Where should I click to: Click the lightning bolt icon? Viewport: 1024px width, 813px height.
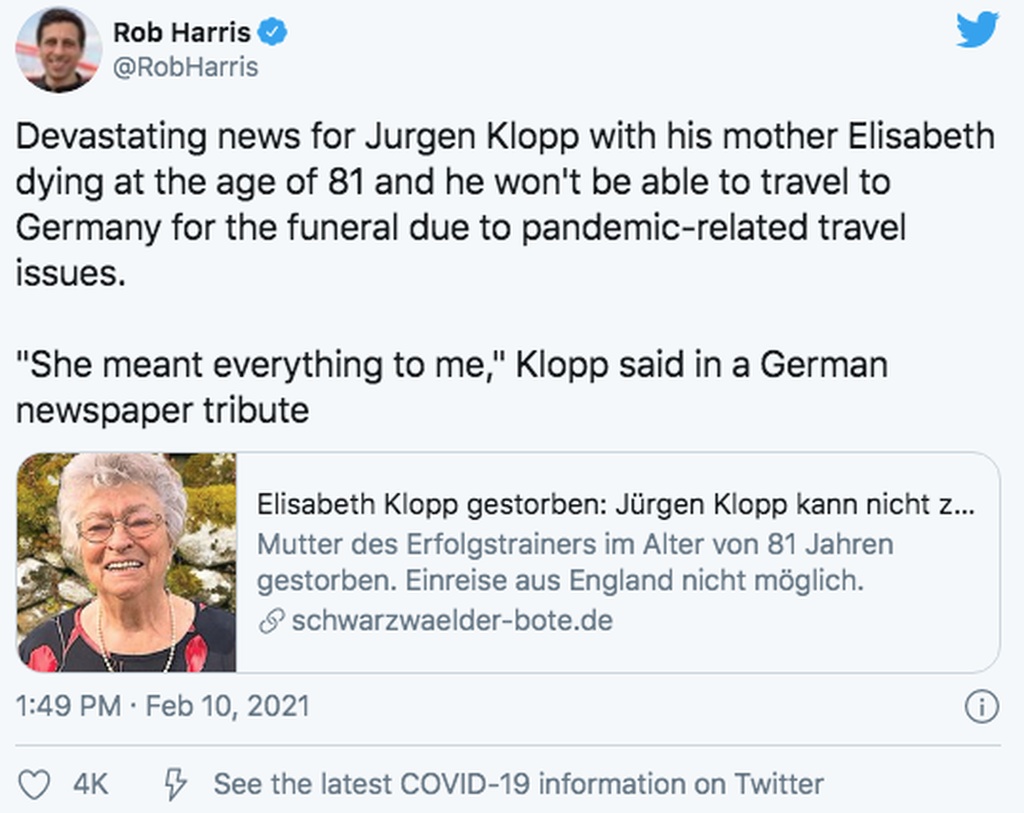point(176,785)
